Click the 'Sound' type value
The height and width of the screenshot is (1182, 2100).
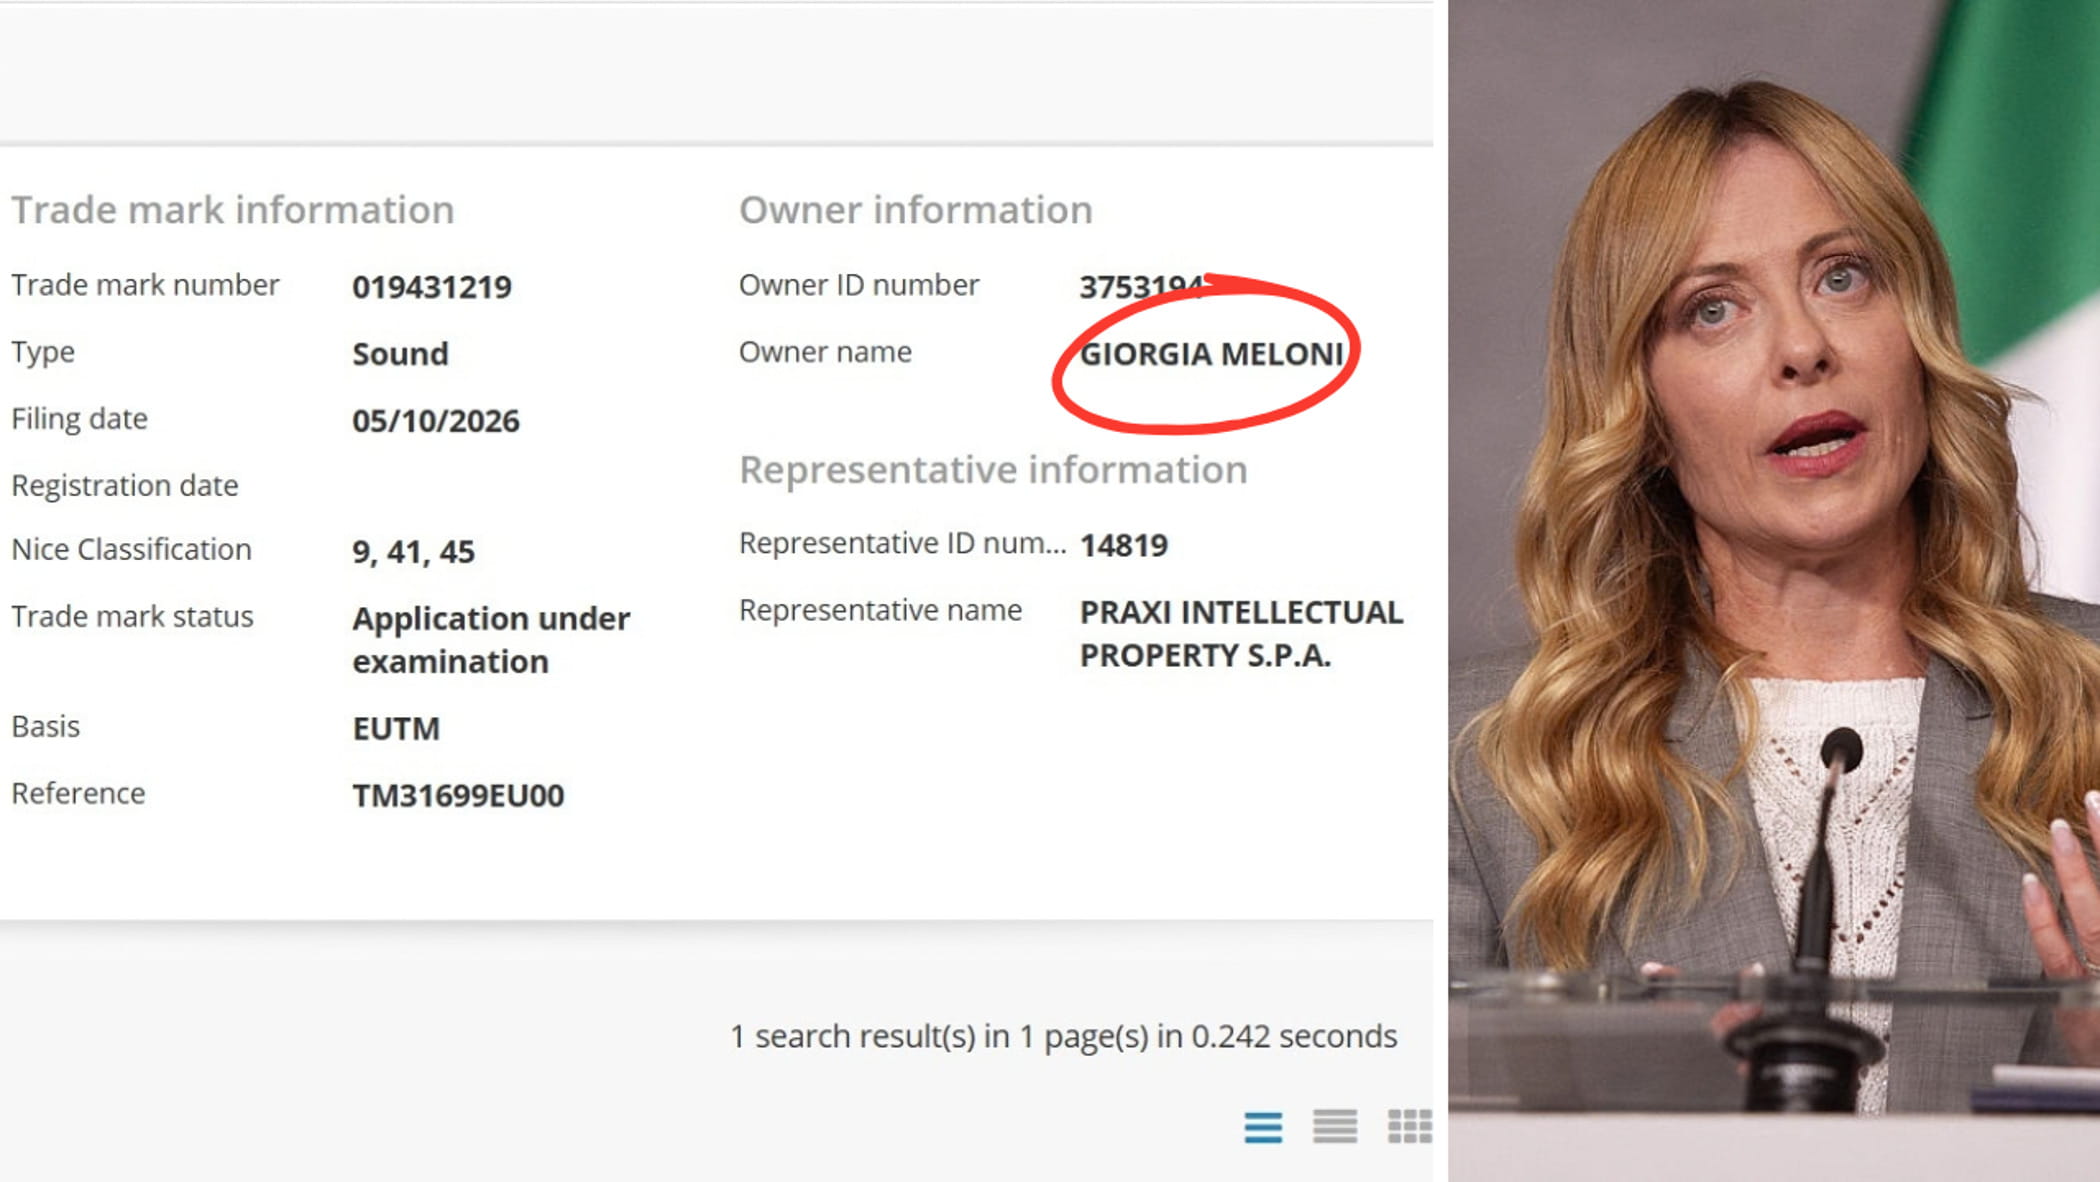[400, 354]
